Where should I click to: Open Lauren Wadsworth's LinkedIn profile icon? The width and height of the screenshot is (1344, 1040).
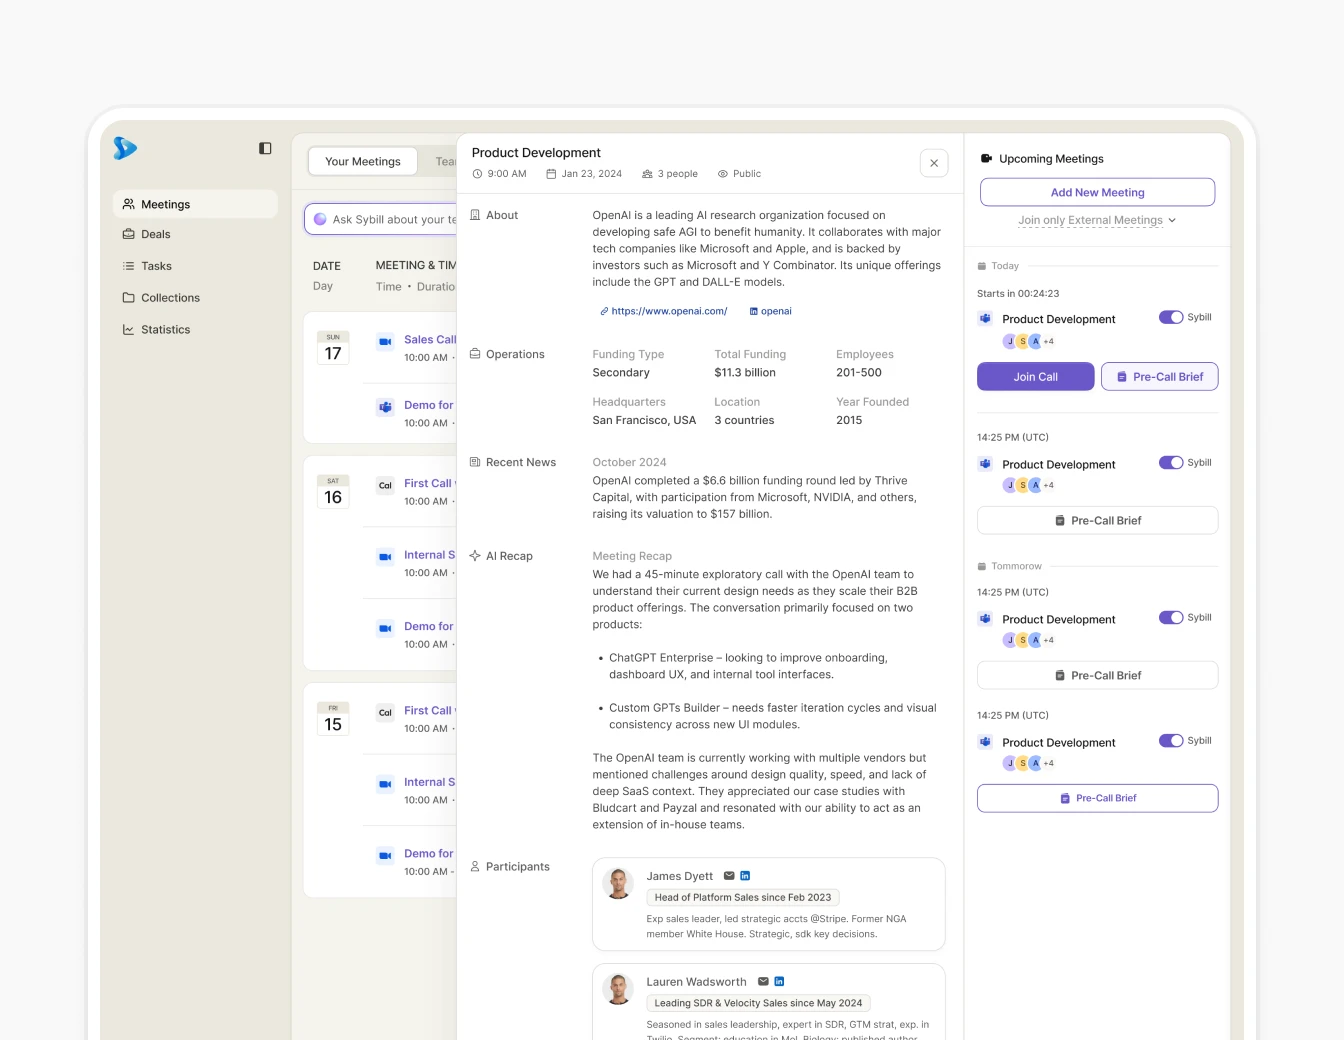[x=779, y=982]
